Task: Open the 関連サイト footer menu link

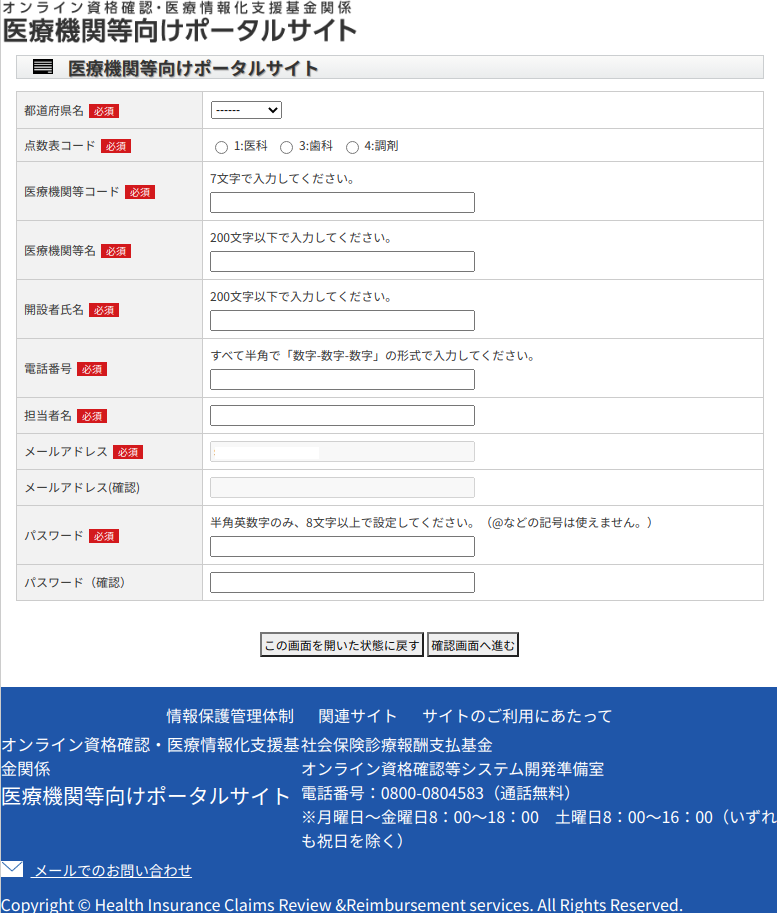Action: point(358,716)
